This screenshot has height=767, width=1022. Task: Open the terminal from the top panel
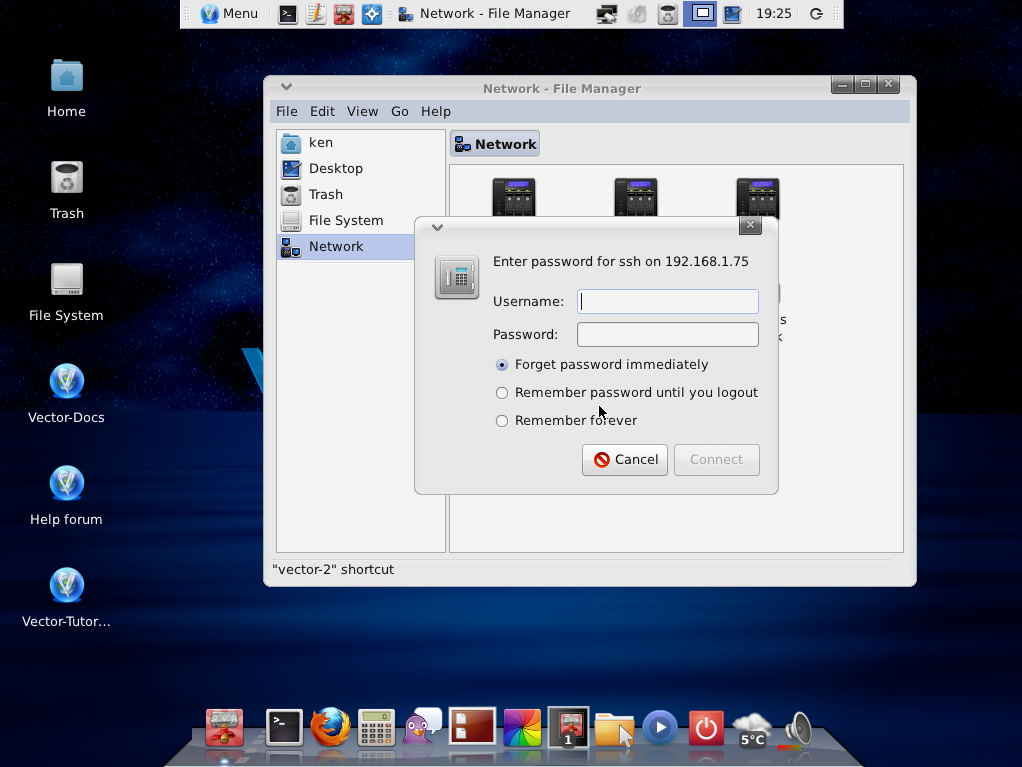pyautogui.click(x=288, y=14)
